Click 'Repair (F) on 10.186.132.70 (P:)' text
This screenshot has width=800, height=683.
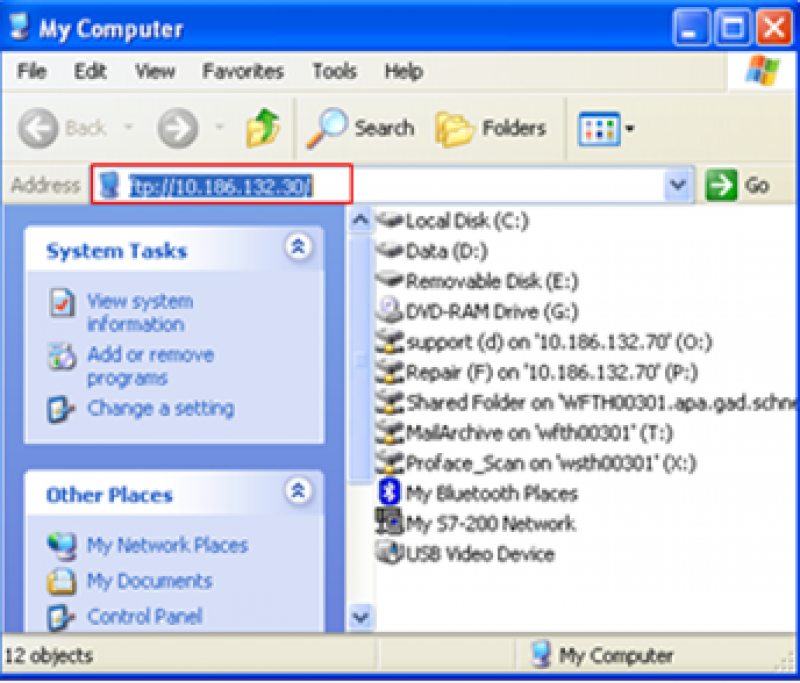[x=552, y=372]
